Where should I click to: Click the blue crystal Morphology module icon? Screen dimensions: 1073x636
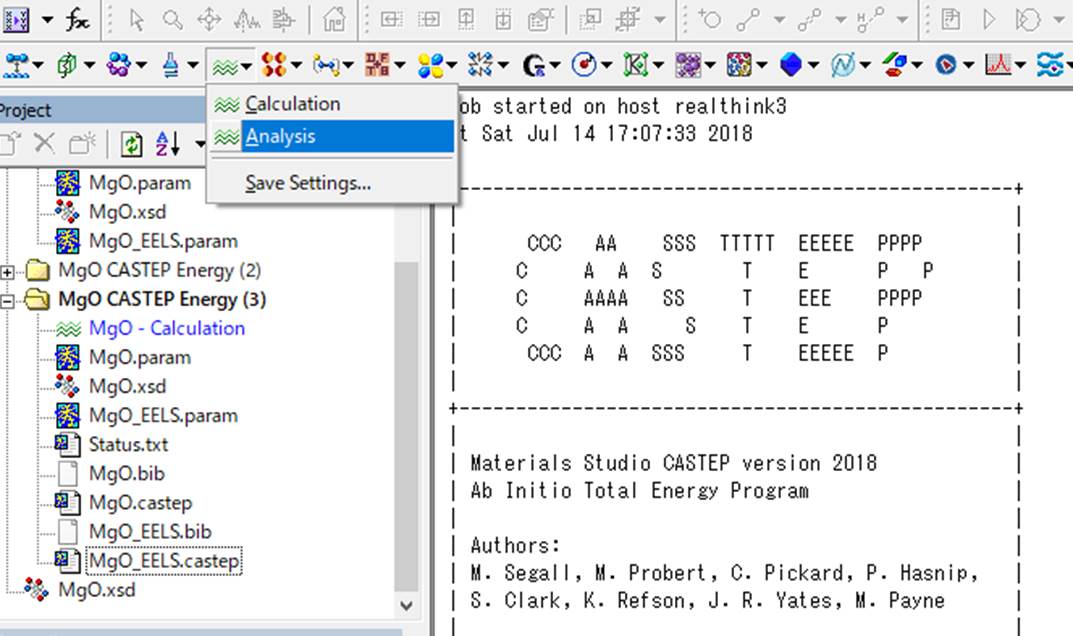(x=790, y=65)
